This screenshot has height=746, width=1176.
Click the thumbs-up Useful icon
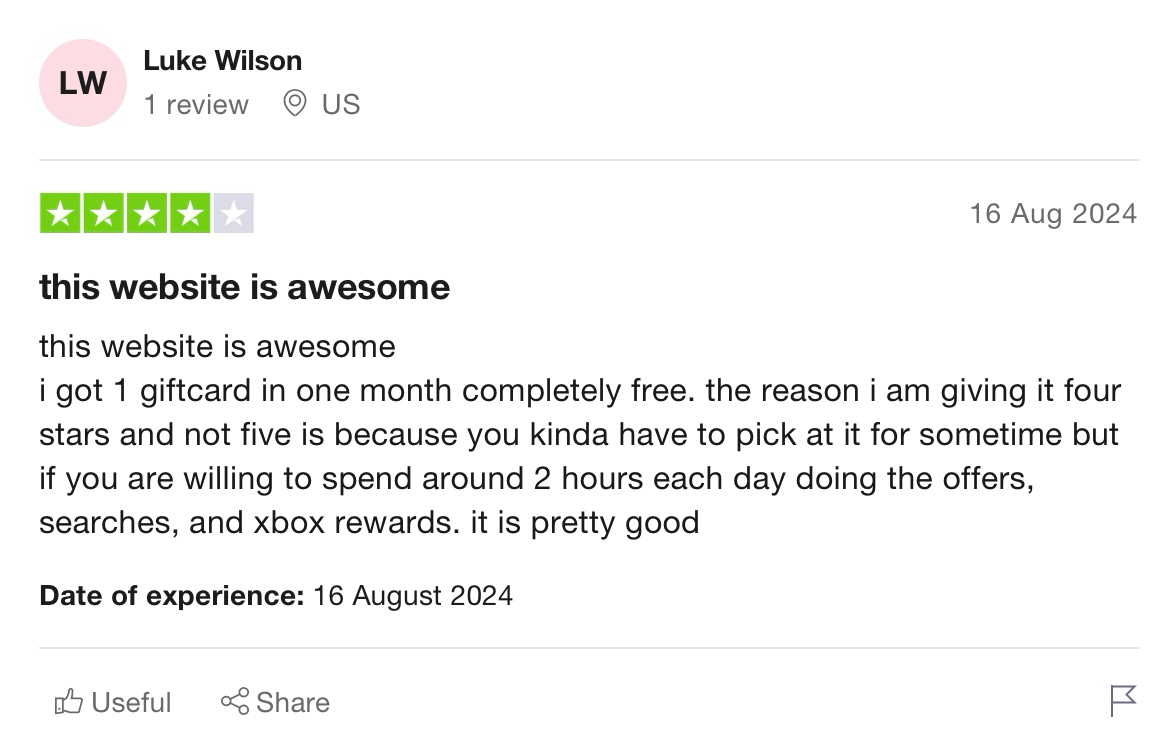tap(68, 702)
